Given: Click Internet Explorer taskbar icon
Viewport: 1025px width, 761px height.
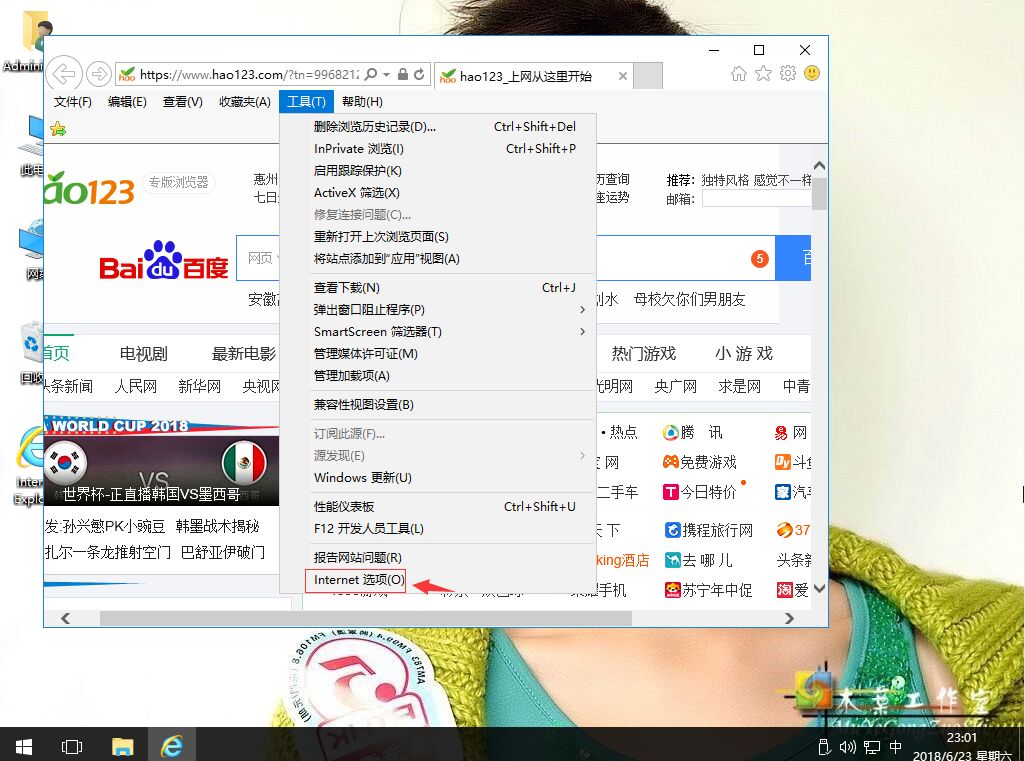Looking at the screenshot, I should [171, 746].
